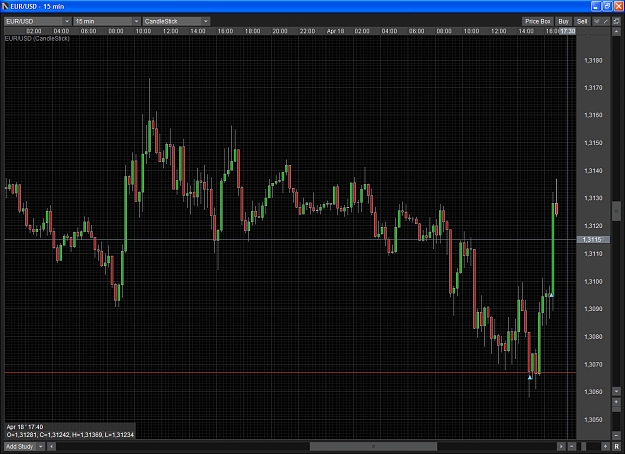Click the price axis scroll-up arrow
Viewport: 625px width, 454px height.
click(x=616, y=31)
